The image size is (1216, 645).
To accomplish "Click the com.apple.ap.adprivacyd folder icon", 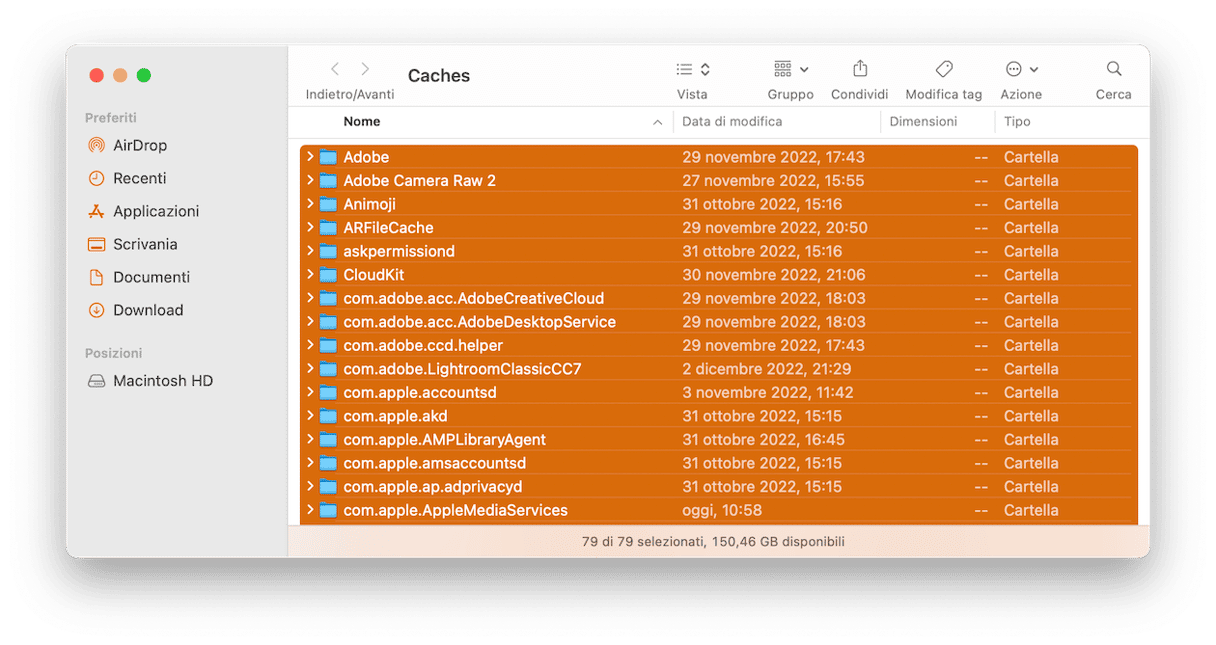I will [328, 486].
